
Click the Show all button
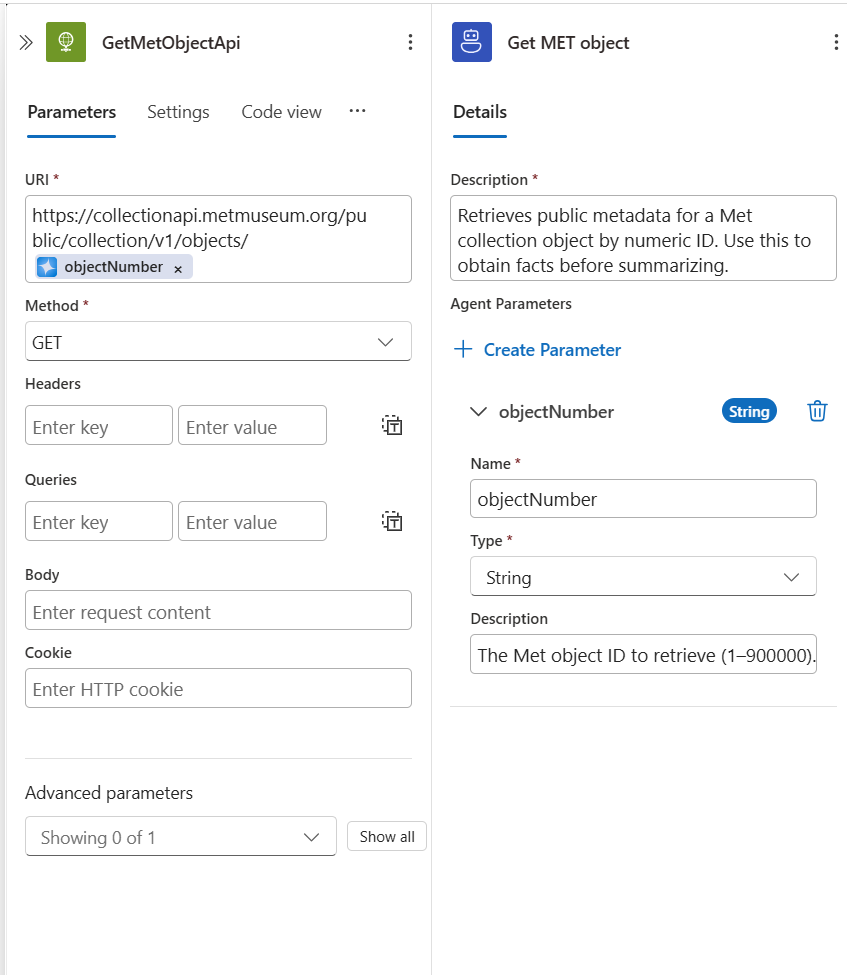386,836
